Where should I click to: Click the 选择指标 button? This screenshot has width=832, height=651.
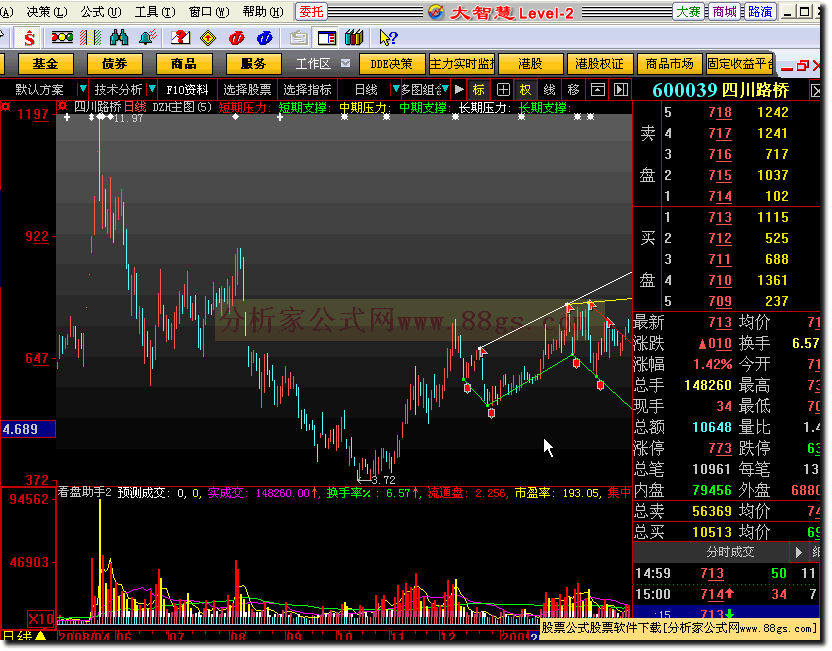coord(307,90)
